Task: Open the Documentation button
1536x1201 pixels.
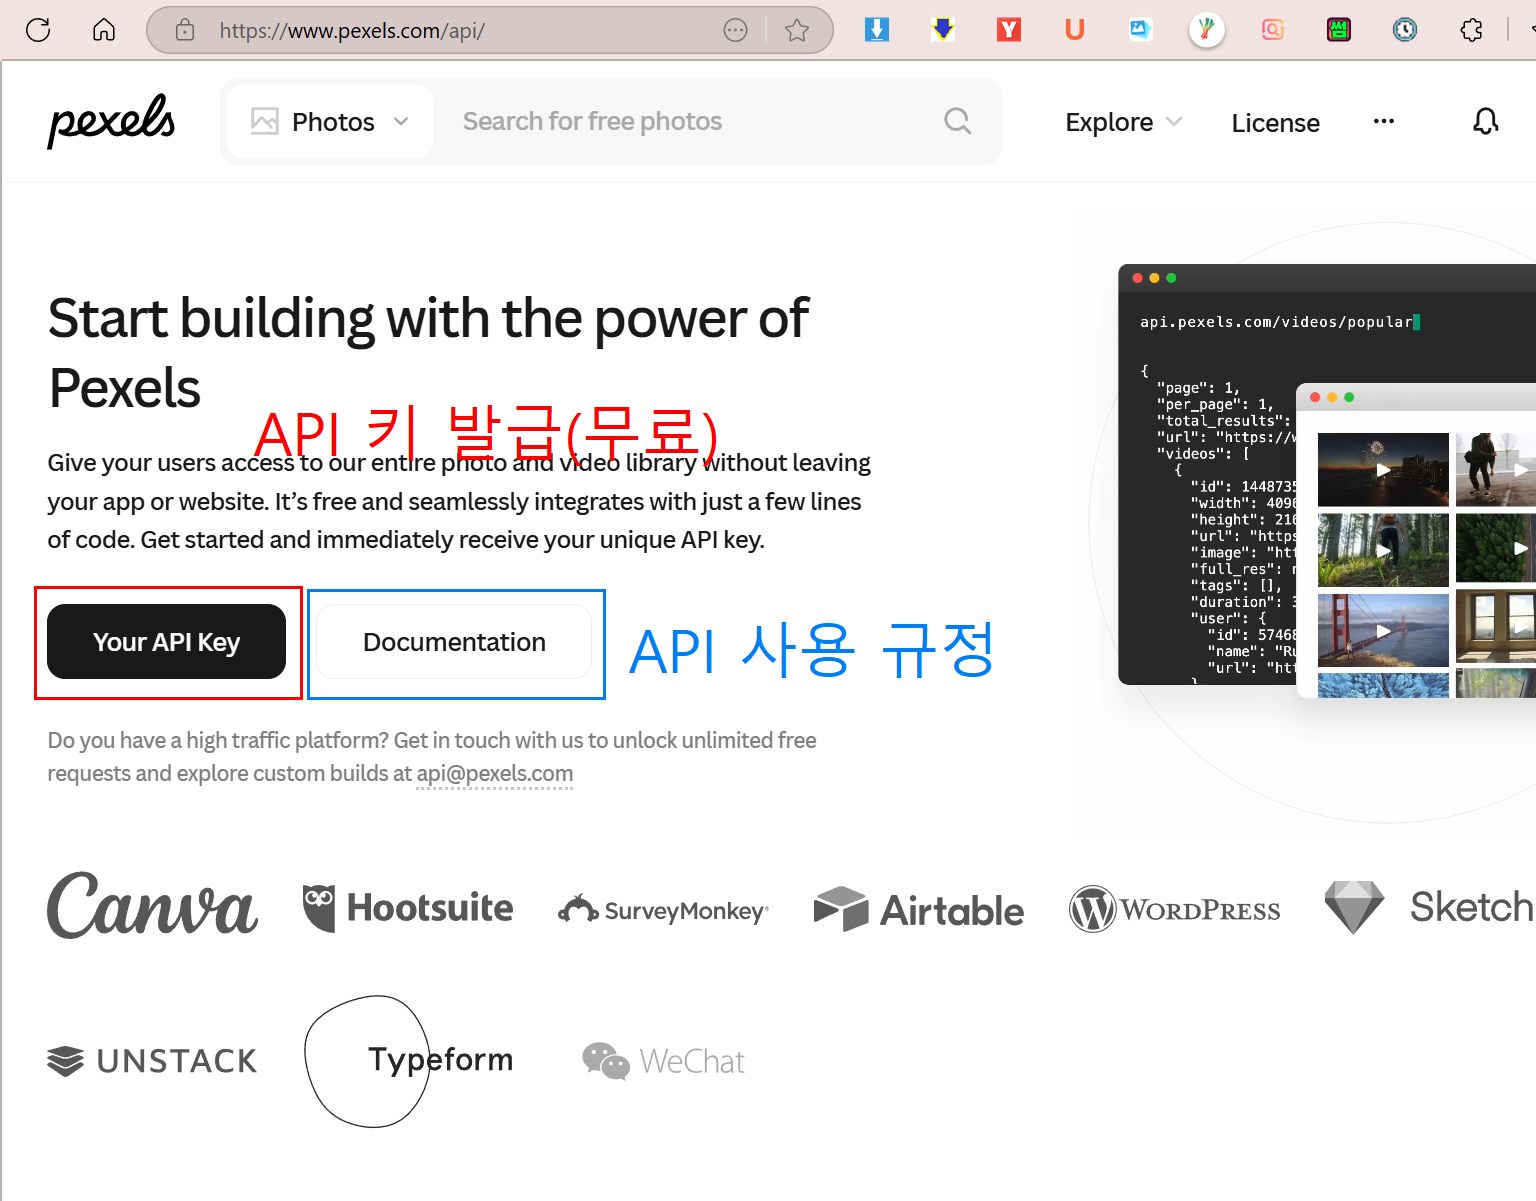Action: (454, 642)
